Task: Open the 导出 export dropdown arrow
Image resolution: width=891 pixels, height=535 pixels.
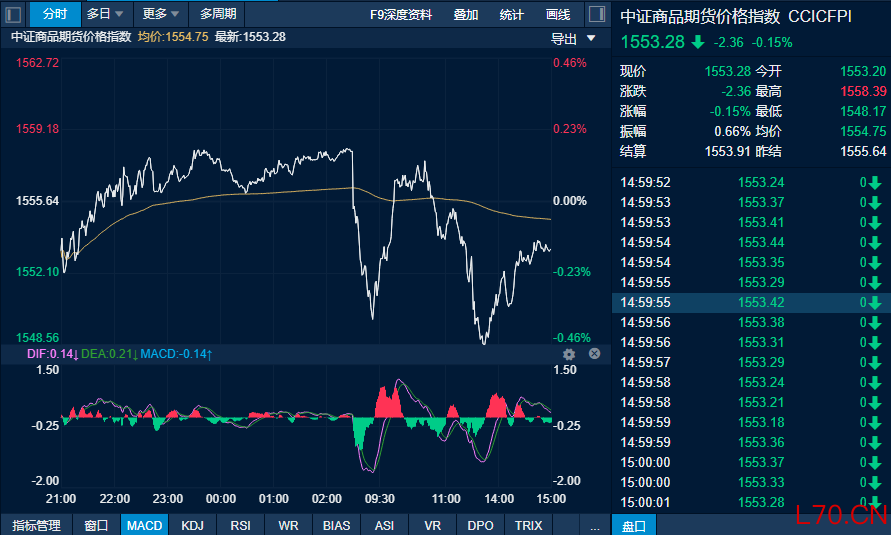Action: (x=591, y=39)
